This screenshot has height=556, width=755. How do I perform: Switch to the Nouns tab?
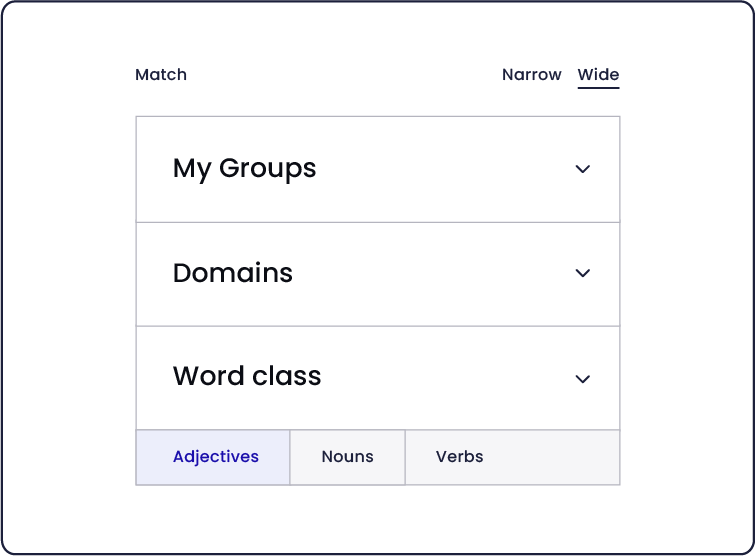click(x=348, y=457)
